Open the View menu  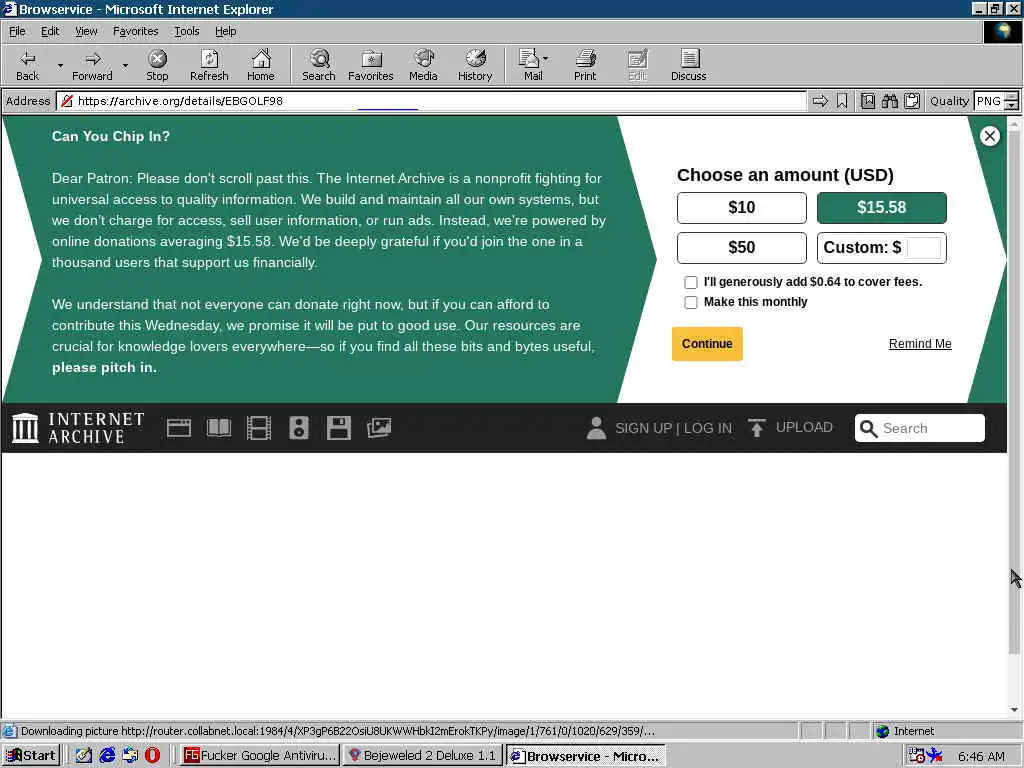point(86,31)
